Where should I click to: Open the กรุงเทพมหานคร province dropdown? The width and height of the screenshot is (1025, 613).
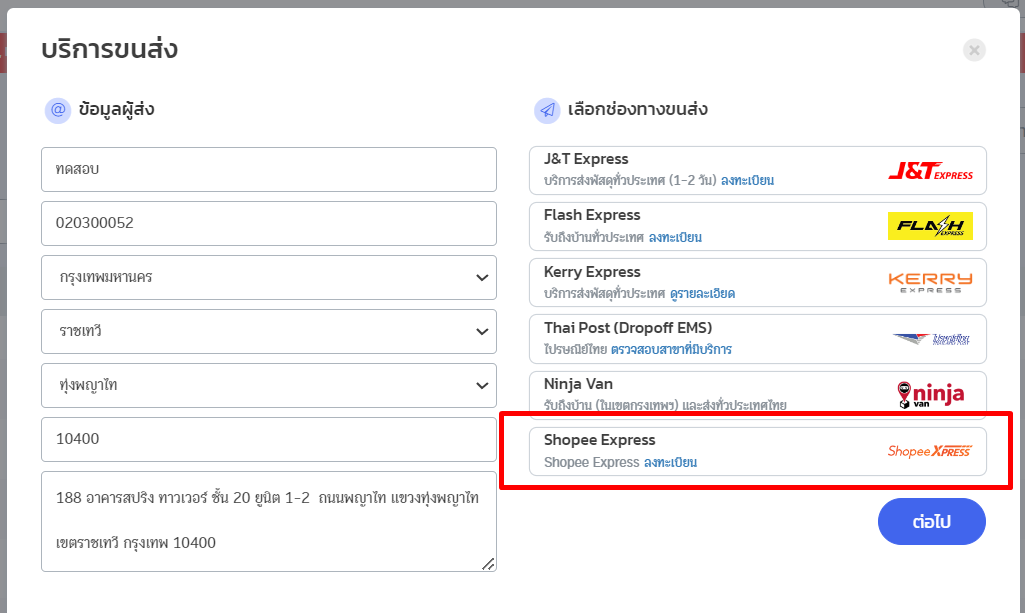point(268,277)
